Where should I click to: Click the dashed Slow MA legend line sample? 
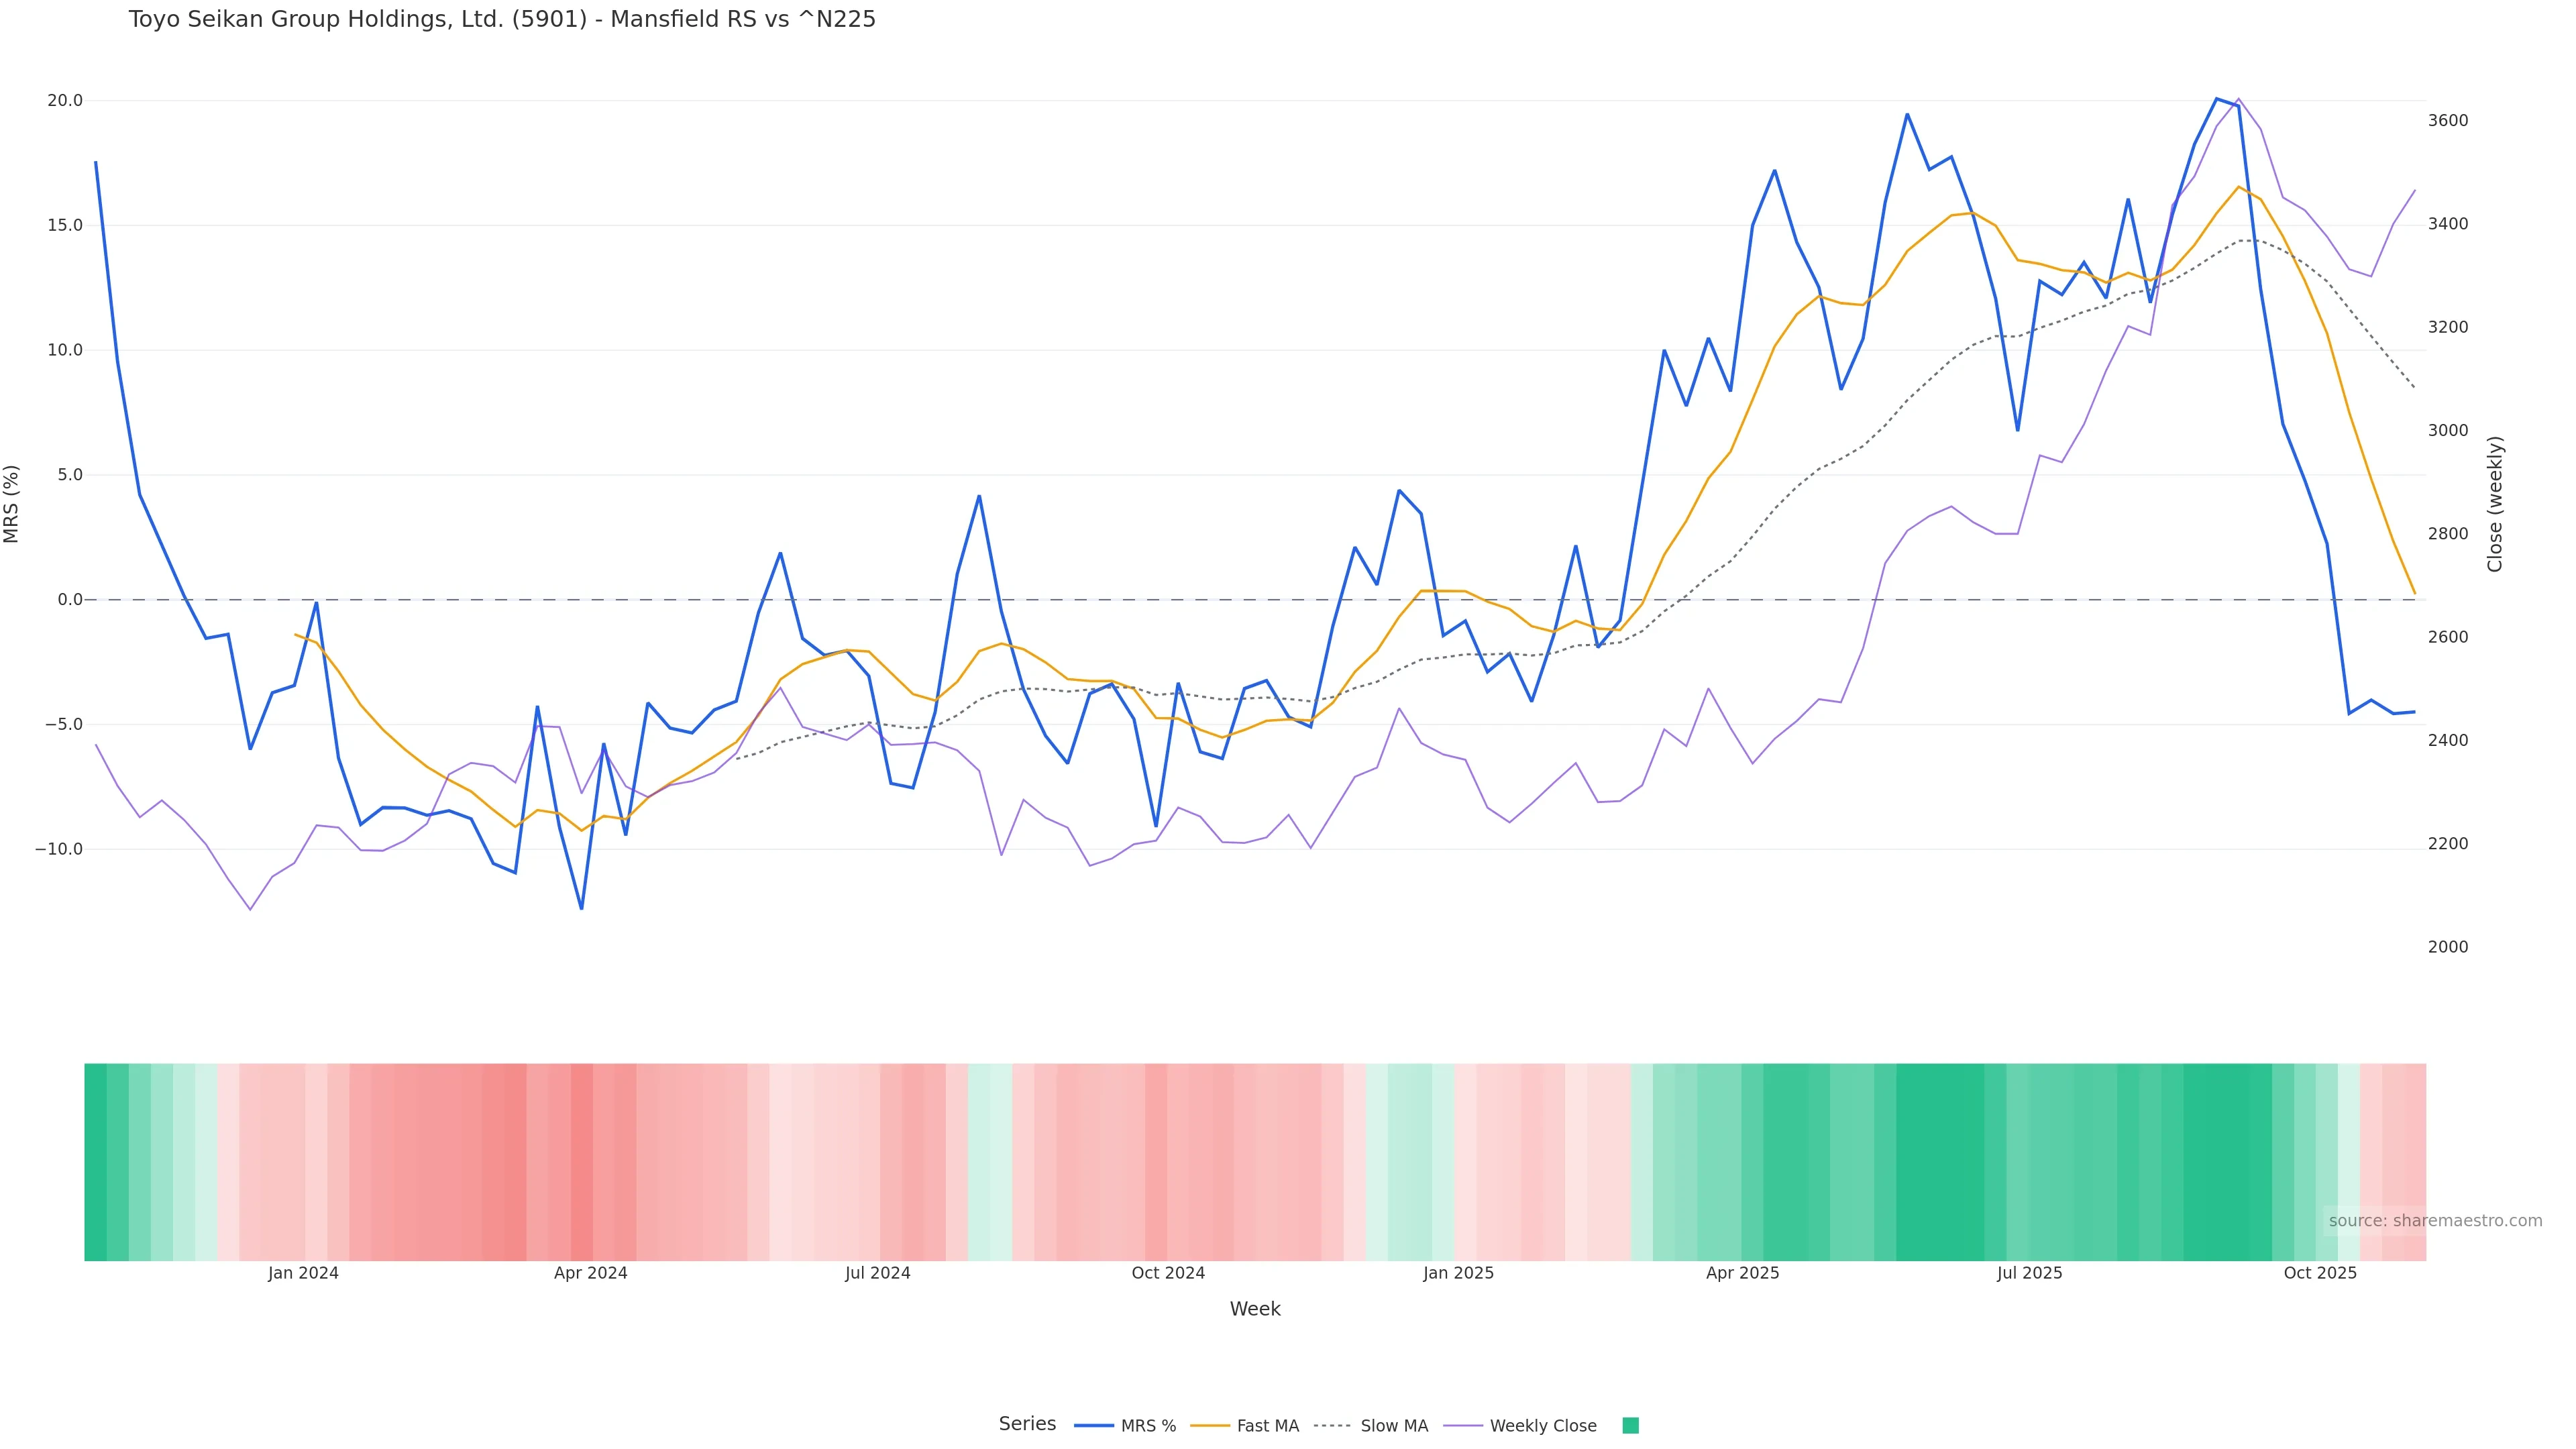1332,1426
